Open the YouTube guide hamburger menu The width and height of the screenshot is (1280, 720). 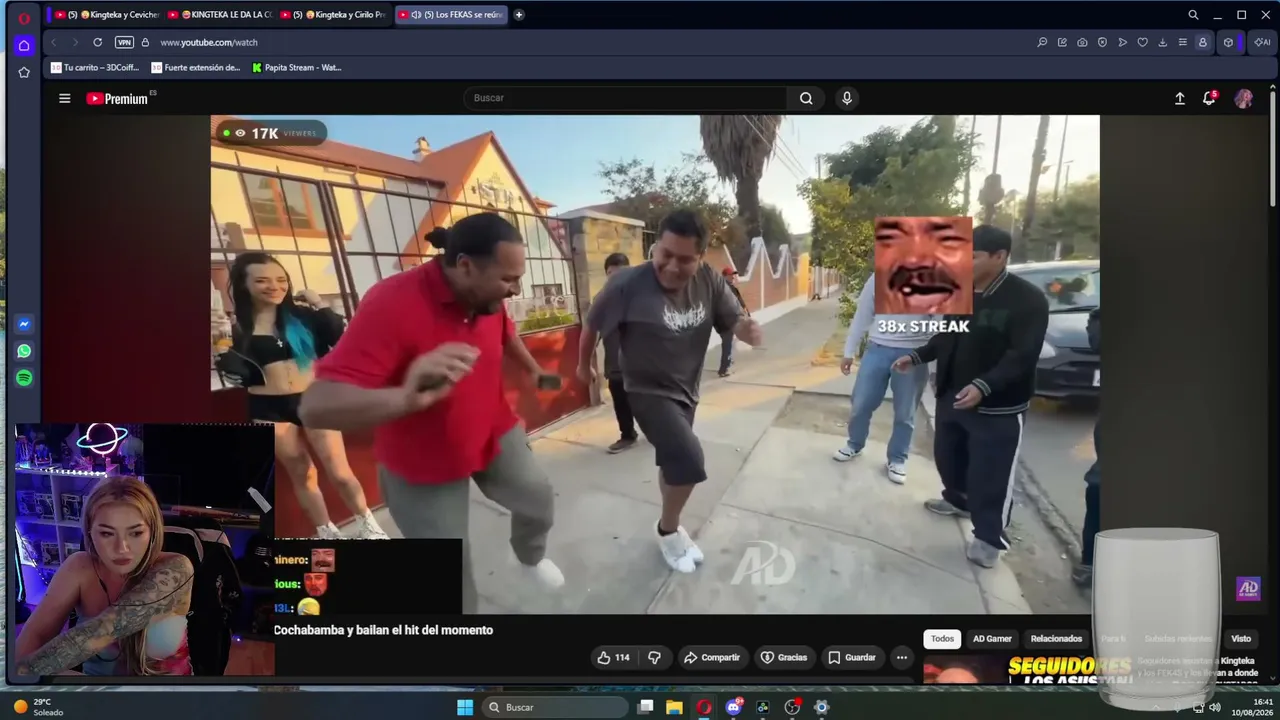[x=65, y=98]
